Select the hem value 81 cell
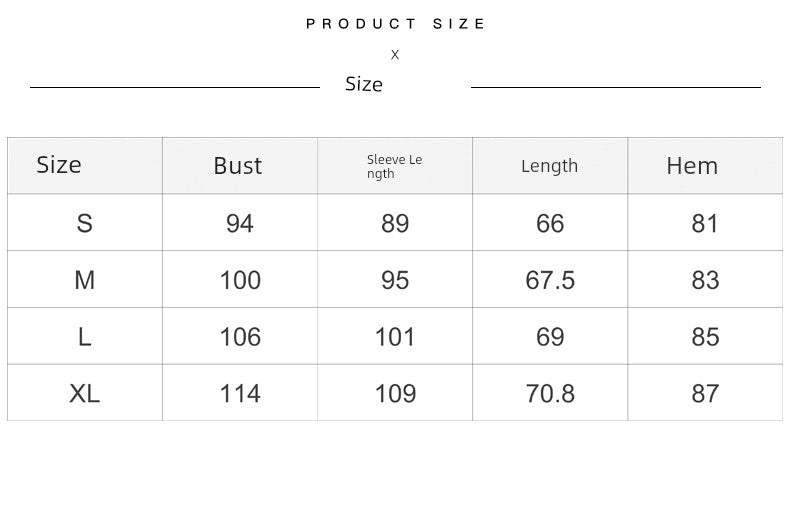 pyautogui.click(x=705, y=224)
